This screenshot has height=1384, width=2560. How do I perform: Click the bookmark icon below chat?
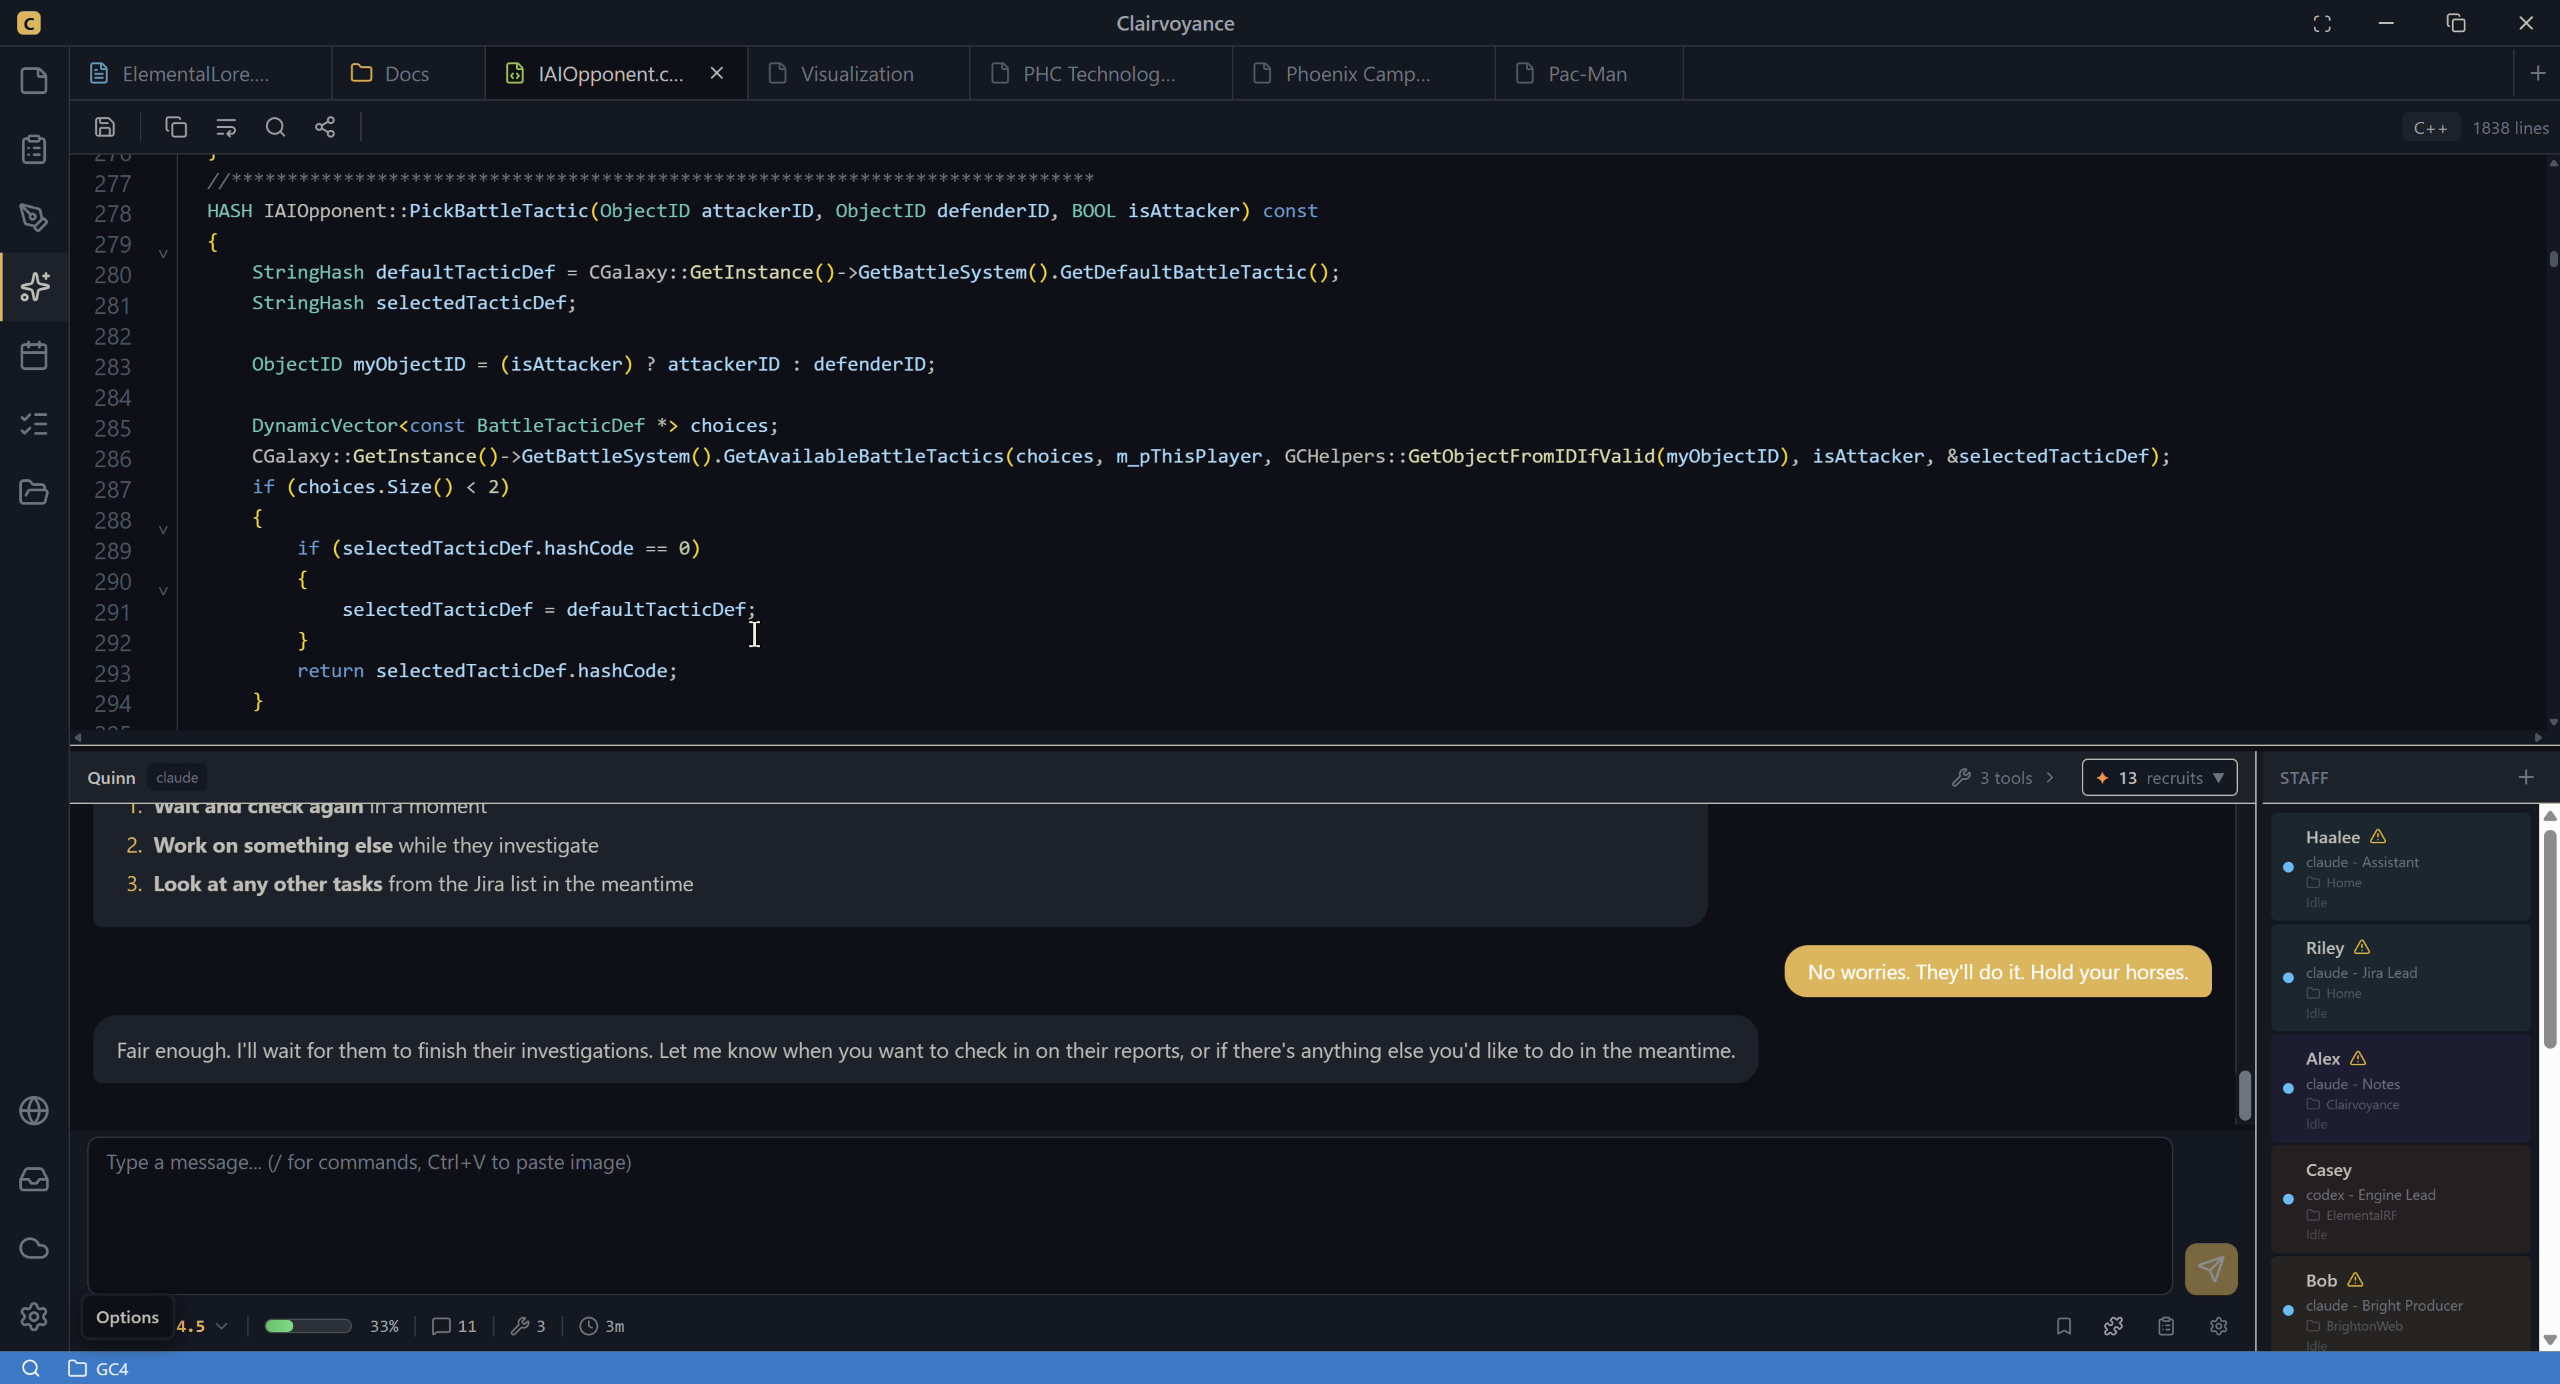click(x=2063, y=1326)
